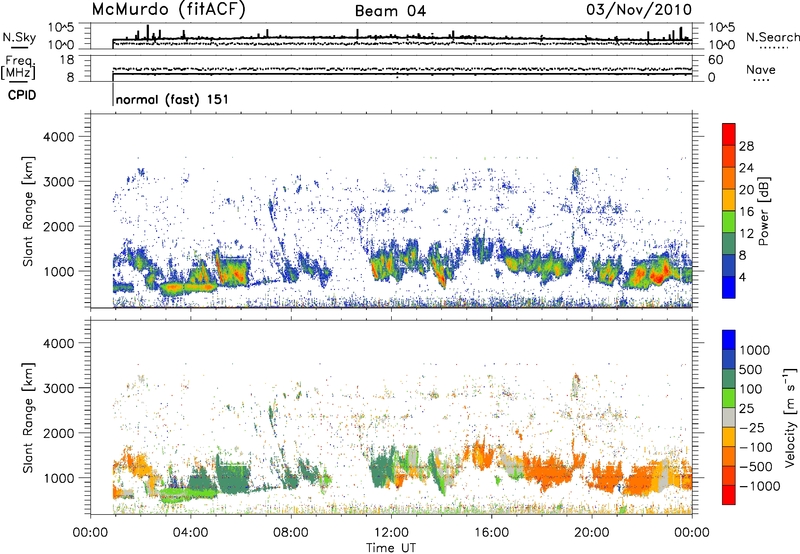Click the Nave legend label
800x554 pixels.
(x=761, y=70)
